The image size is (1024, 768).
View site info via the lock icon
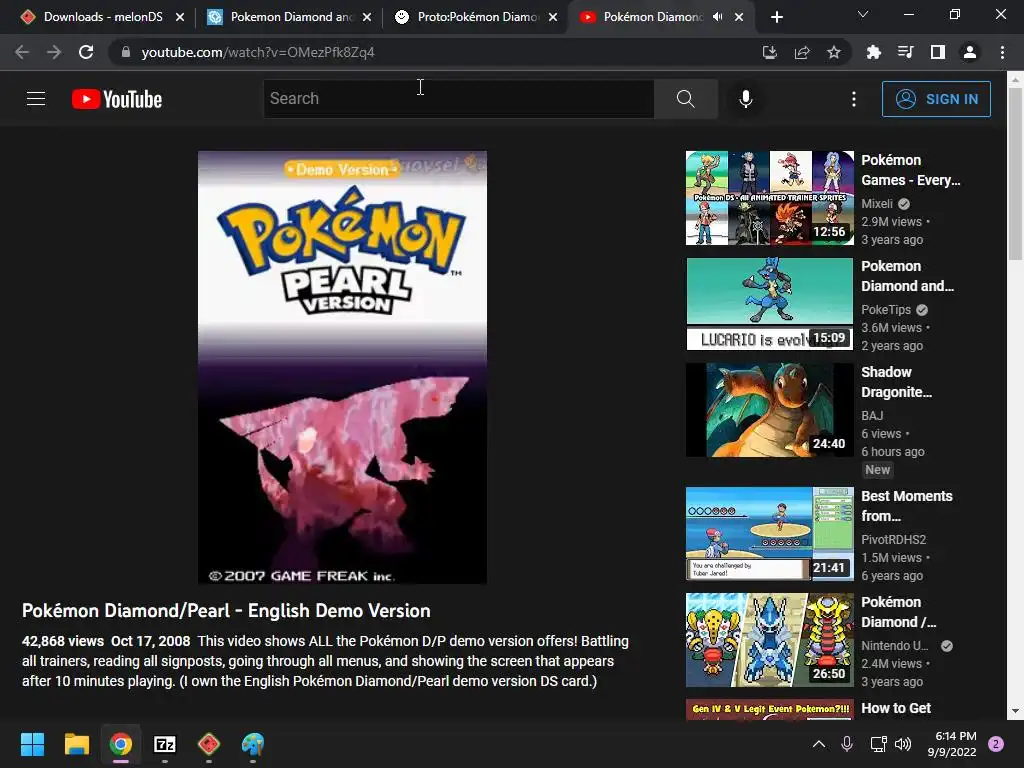125,52
